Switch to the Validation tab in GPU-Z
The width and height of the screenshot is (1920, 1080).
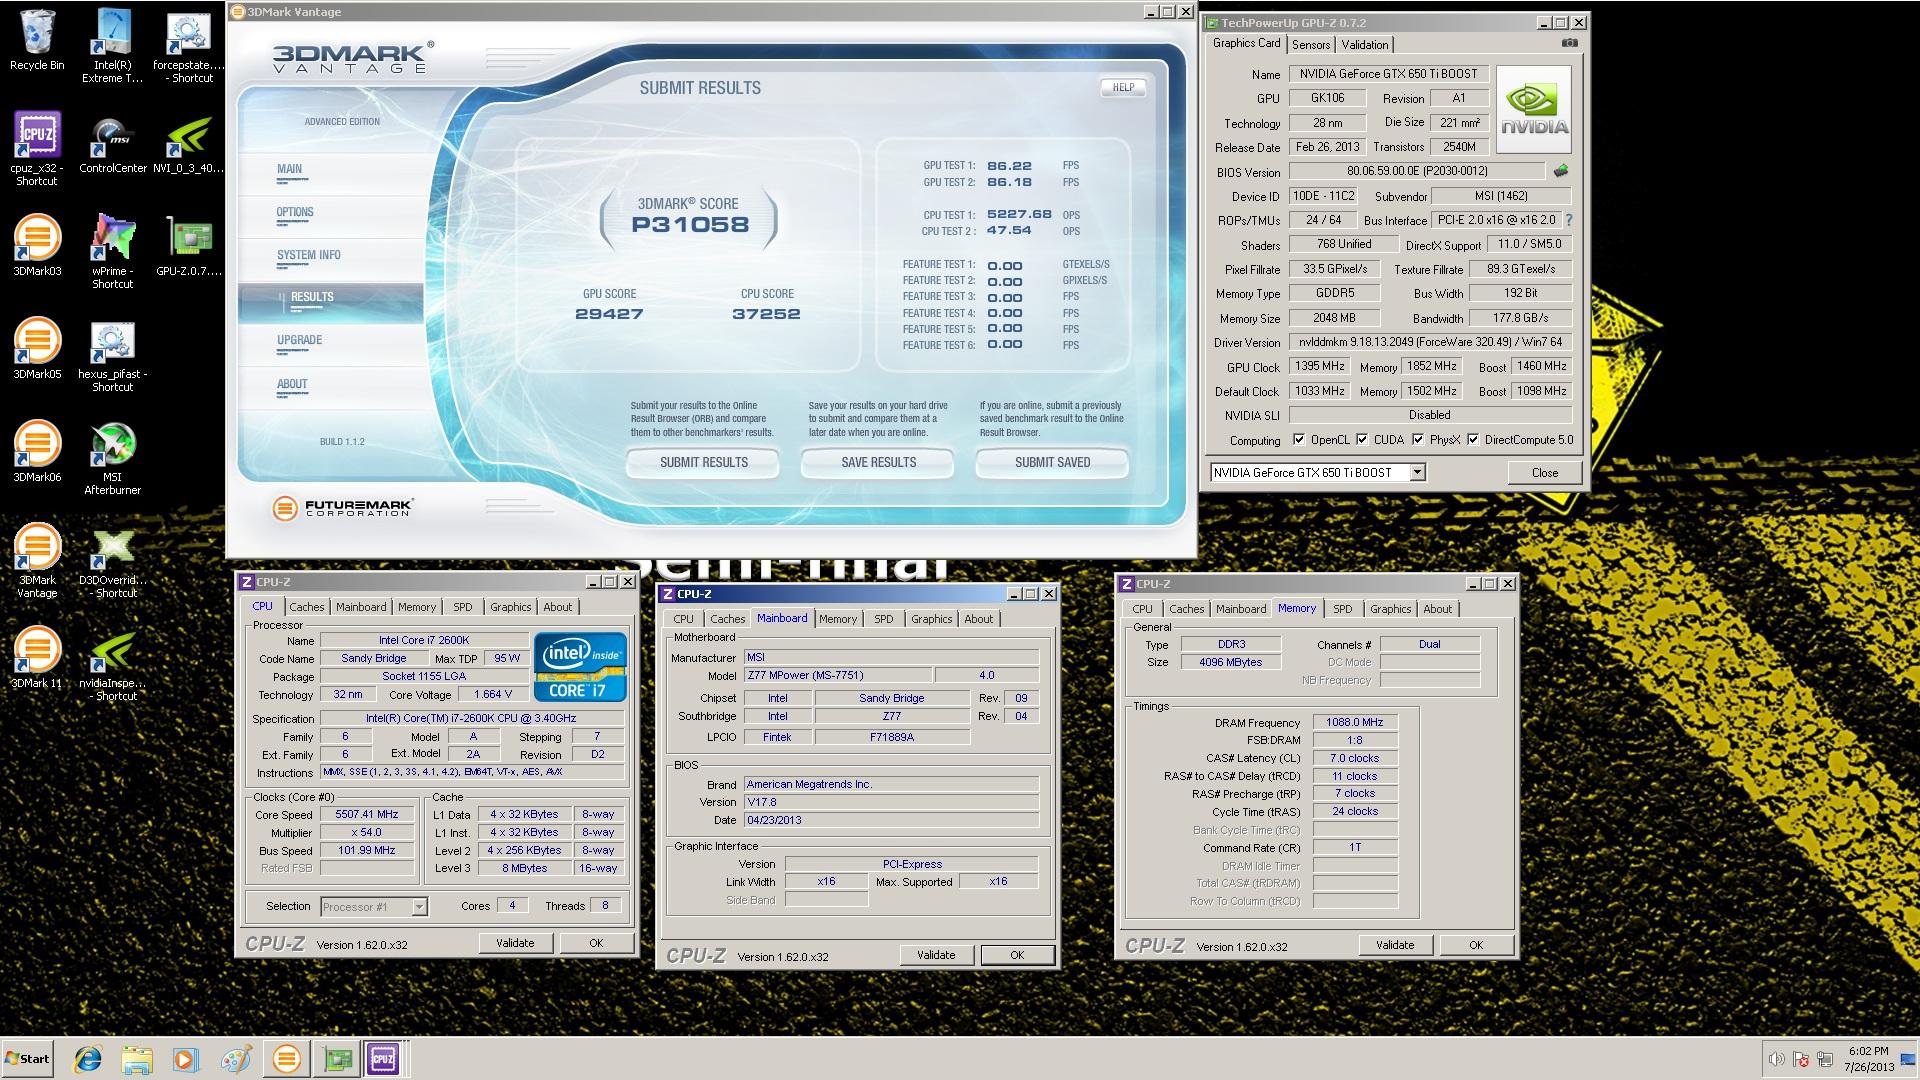(1364, 44)
